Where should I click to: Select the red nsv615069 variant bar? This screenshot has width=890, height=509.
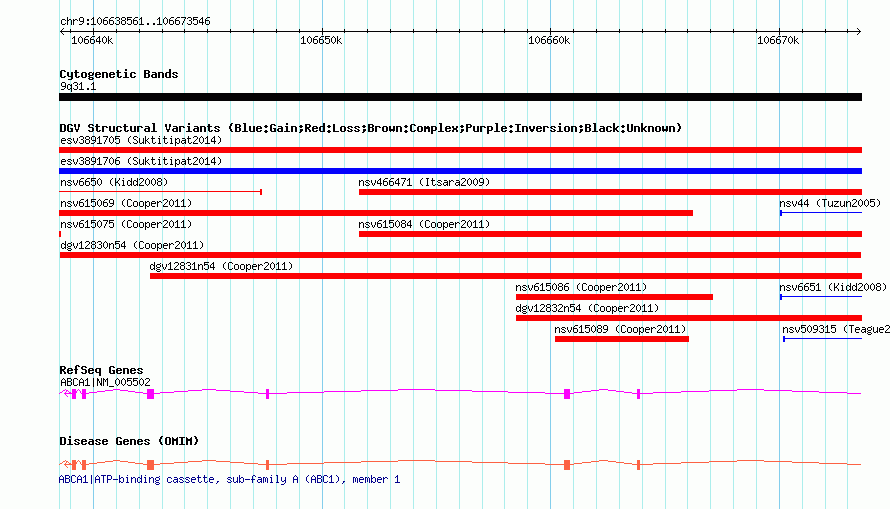[376, 213]
